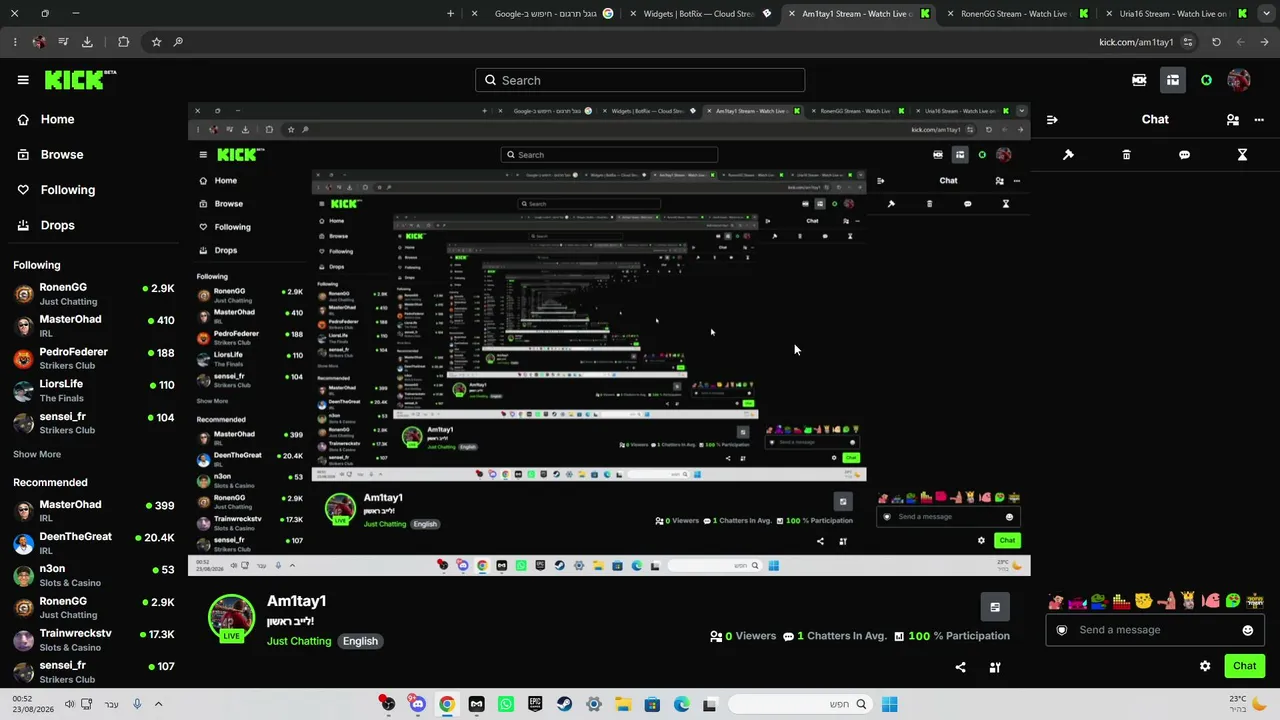1280x720 pixels.
Task: Bookmark this page with the star icon
Action: coord(157,42)
